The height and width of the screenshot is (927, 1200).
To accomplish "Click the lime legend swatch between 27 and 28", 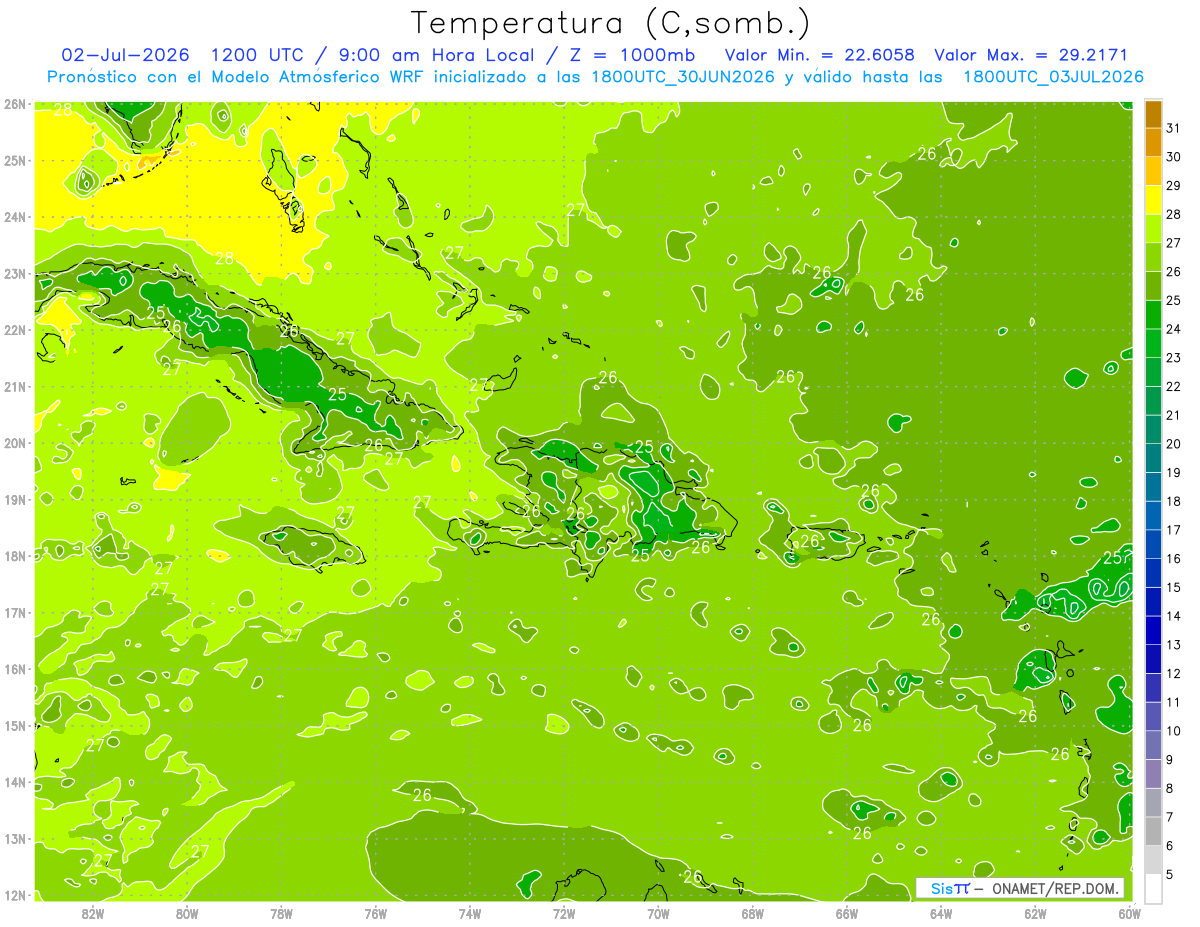I will pos(1153,229).
